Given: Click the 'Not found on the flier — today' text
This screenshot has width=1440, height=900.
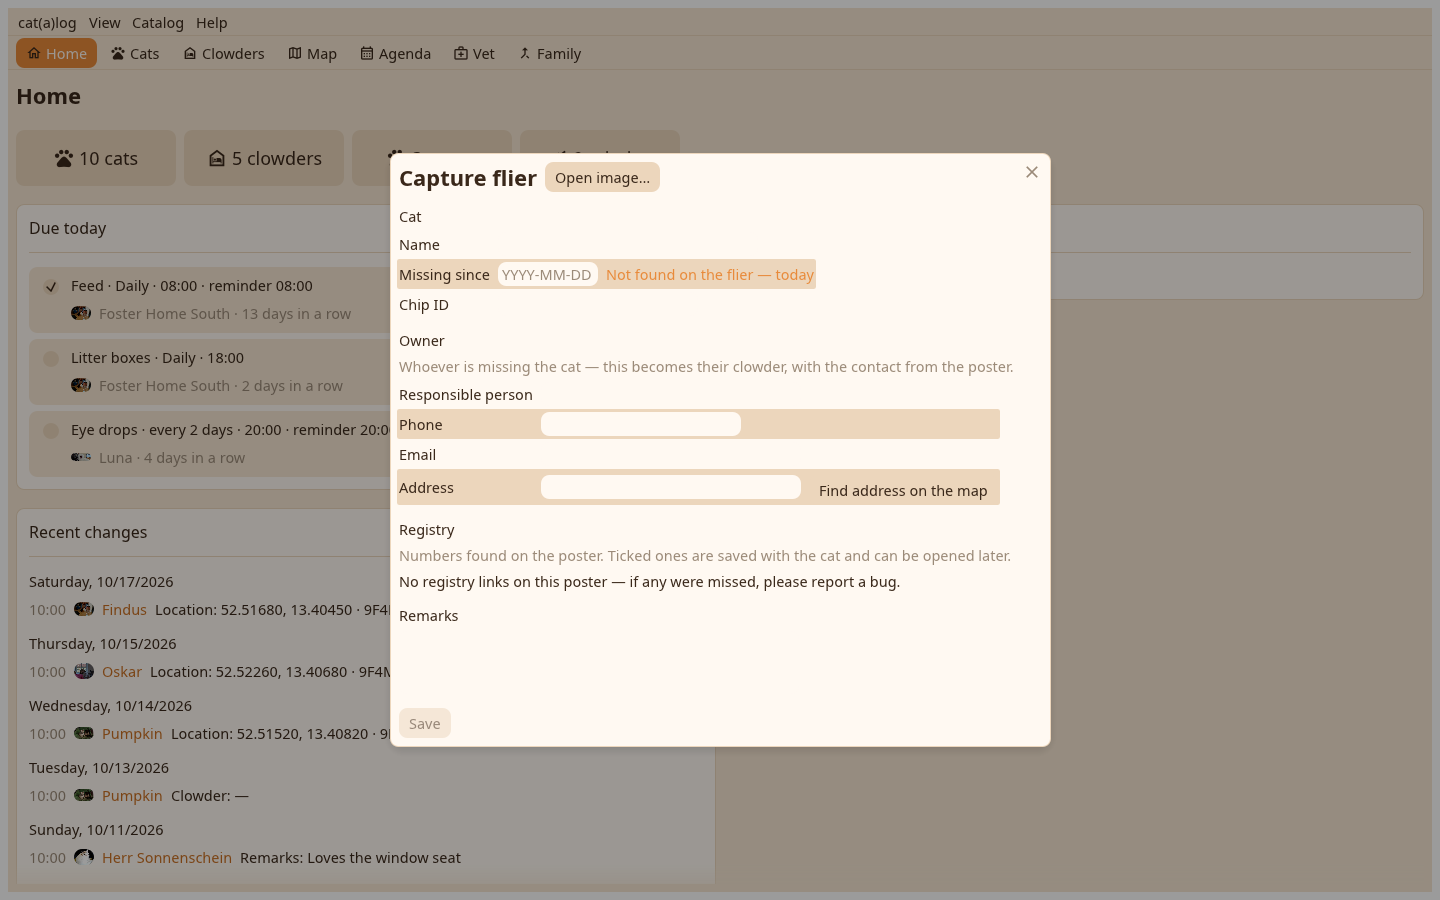Looking at the screenshot, I should coord(710,274).
